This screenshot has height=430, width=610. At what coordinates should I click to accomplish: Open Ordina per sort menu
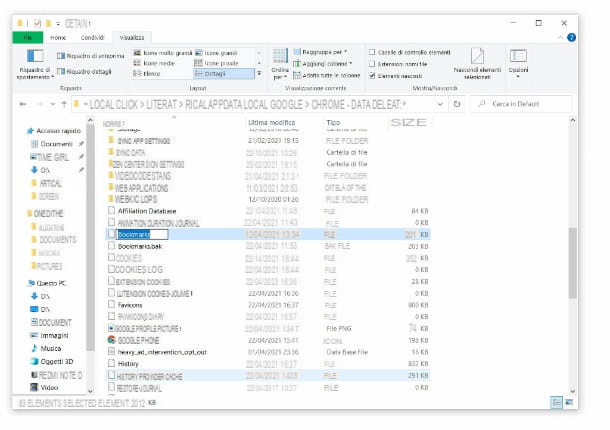[x=280, y=64]
